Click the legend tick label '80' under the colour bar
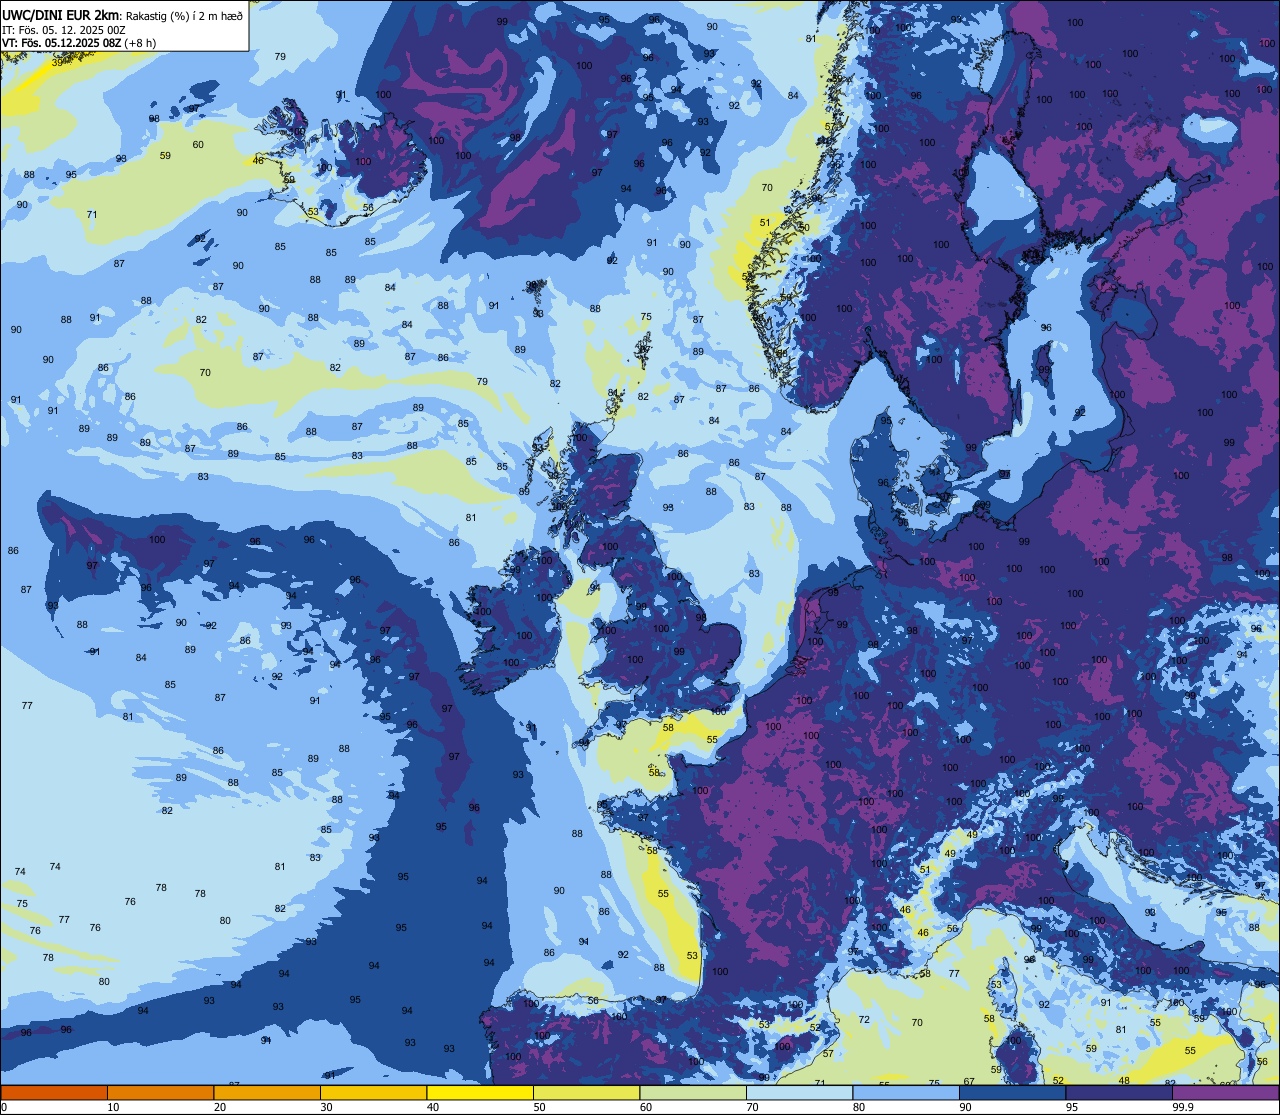This screenshot has height=1115, width=1280. [x=859, y=1107]
